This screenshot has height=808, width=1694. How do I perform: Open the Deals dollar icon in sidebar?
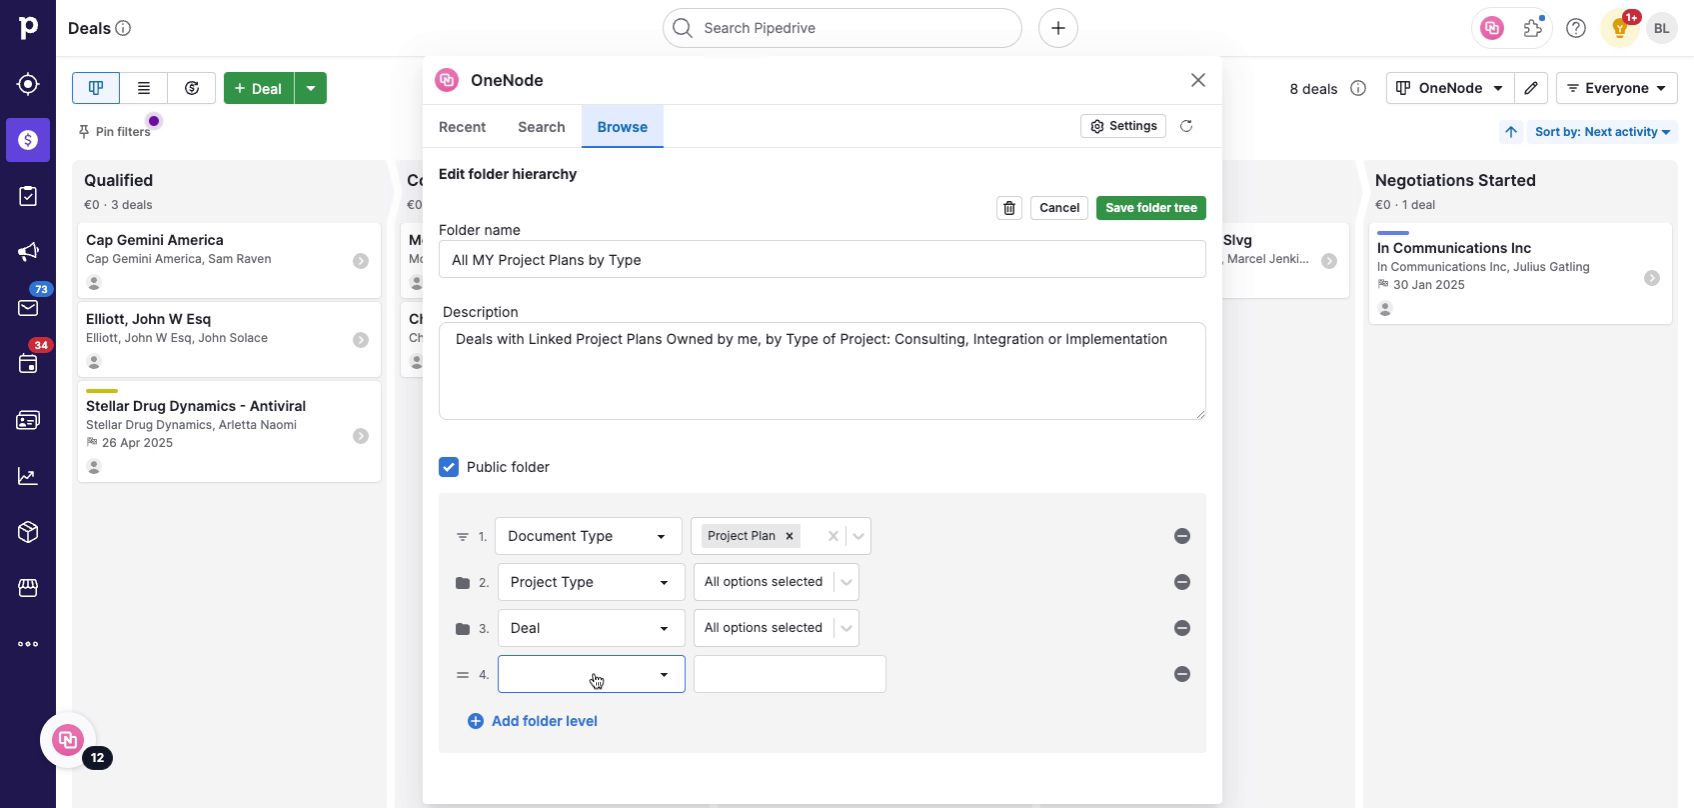pyautogui.click(x=28, y=140)
